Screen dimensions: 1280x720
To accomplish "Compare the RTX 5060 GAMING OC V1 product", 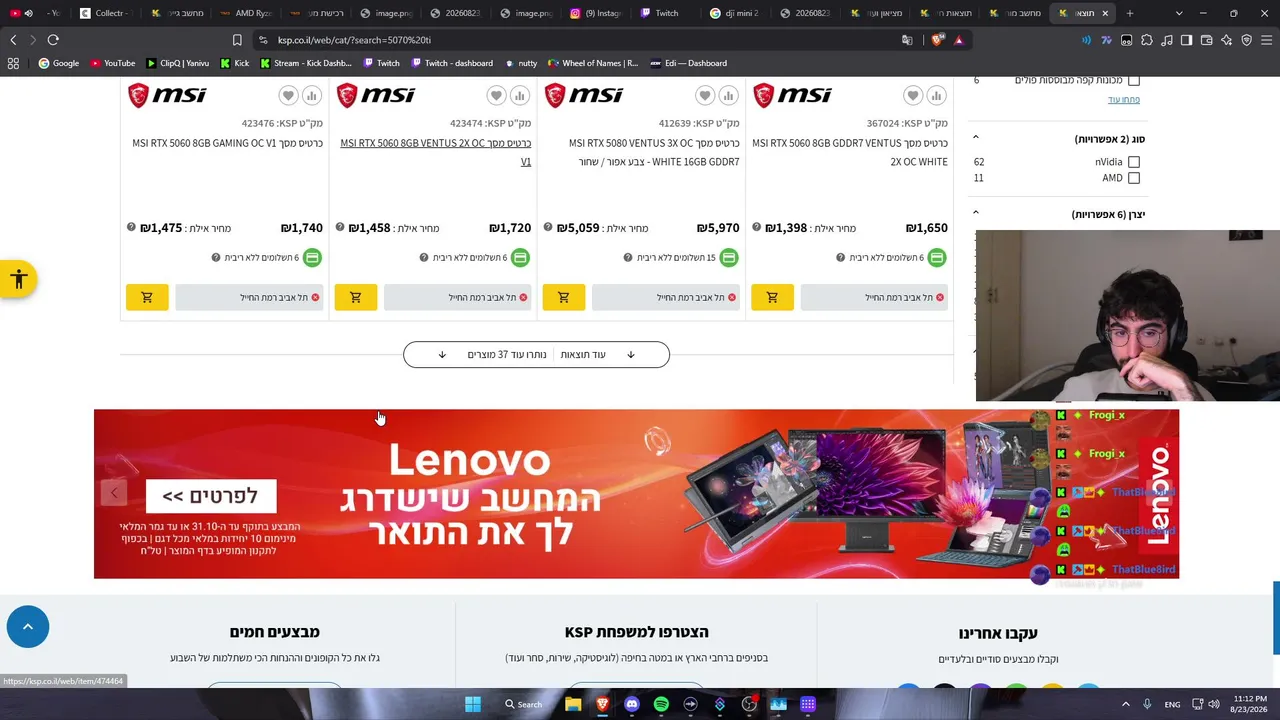I will [x=311, y=95].
